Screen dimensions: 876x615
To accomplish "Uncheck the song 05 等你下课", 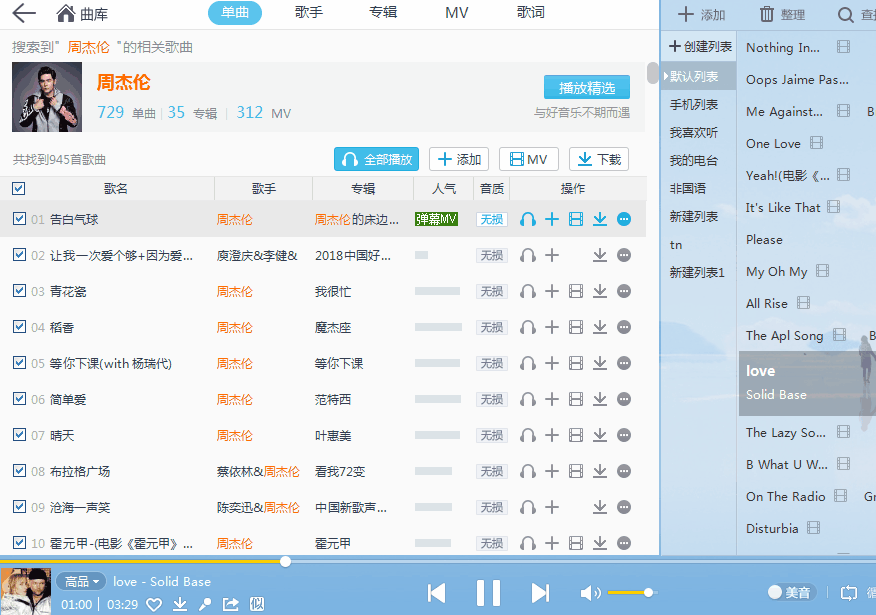I will [19, 363].
